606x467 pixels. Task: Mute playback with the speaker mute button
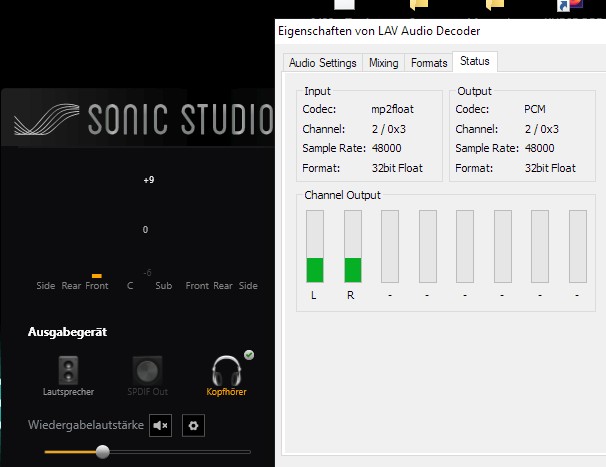pos(161,425)
